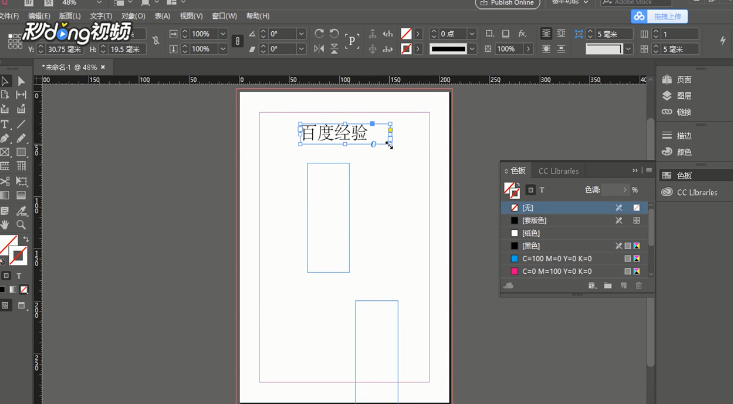Screen dimensions: 733x404
Task: Select the C=0 M=100 Y=0 K=0 swatch
Action: pyautogui.click(x=575, y=271)
